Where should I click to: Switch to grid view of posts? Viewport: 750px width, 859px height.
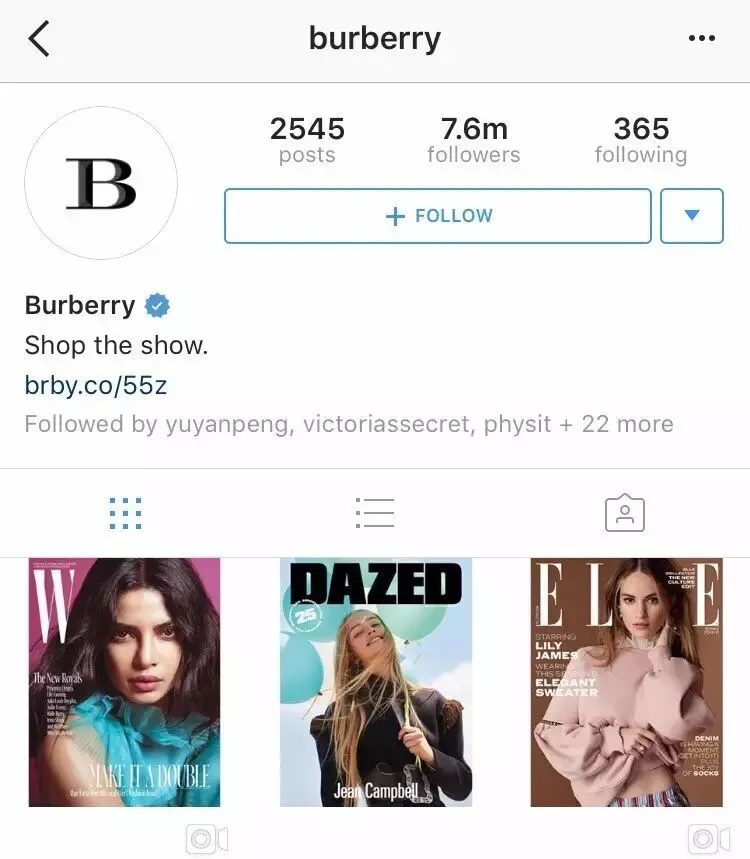click(x=125, y=513)
